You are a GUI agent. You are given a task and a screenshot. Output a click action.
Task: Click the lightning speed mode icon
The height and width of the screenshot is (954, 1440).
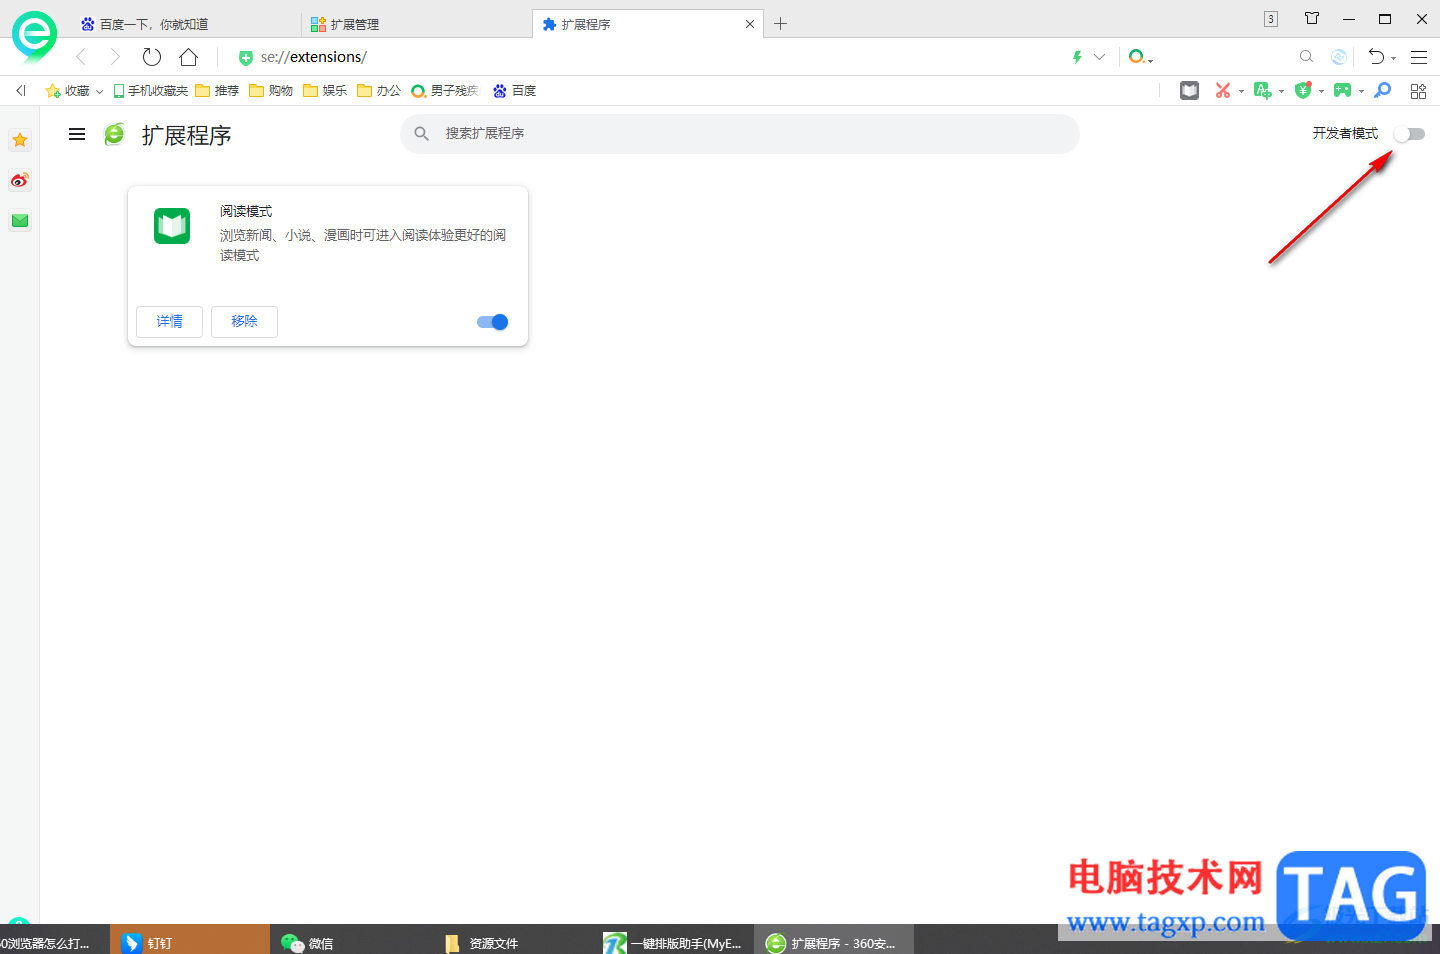[1076, 57]
